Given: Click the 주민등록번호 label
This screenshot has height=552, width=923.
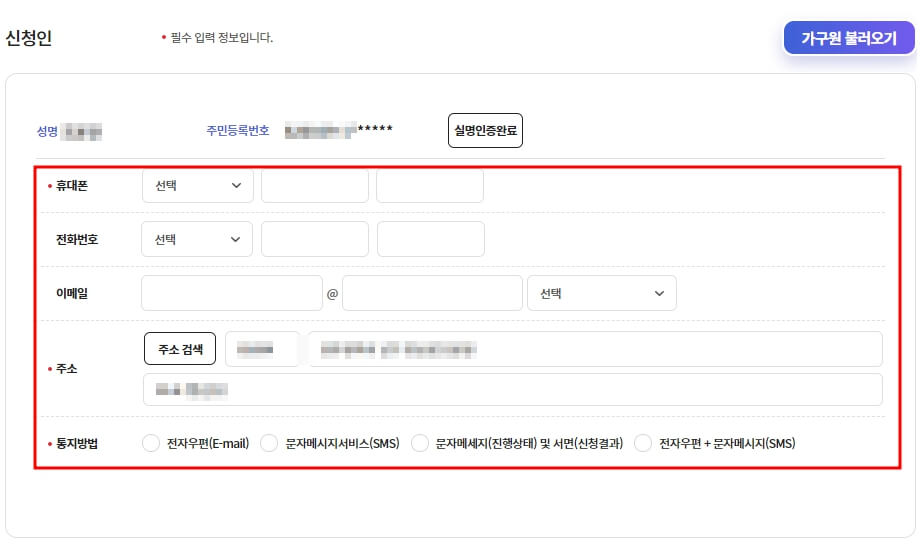Looking at the screenshot, I should pyautogui.click(x=238, y=131).
